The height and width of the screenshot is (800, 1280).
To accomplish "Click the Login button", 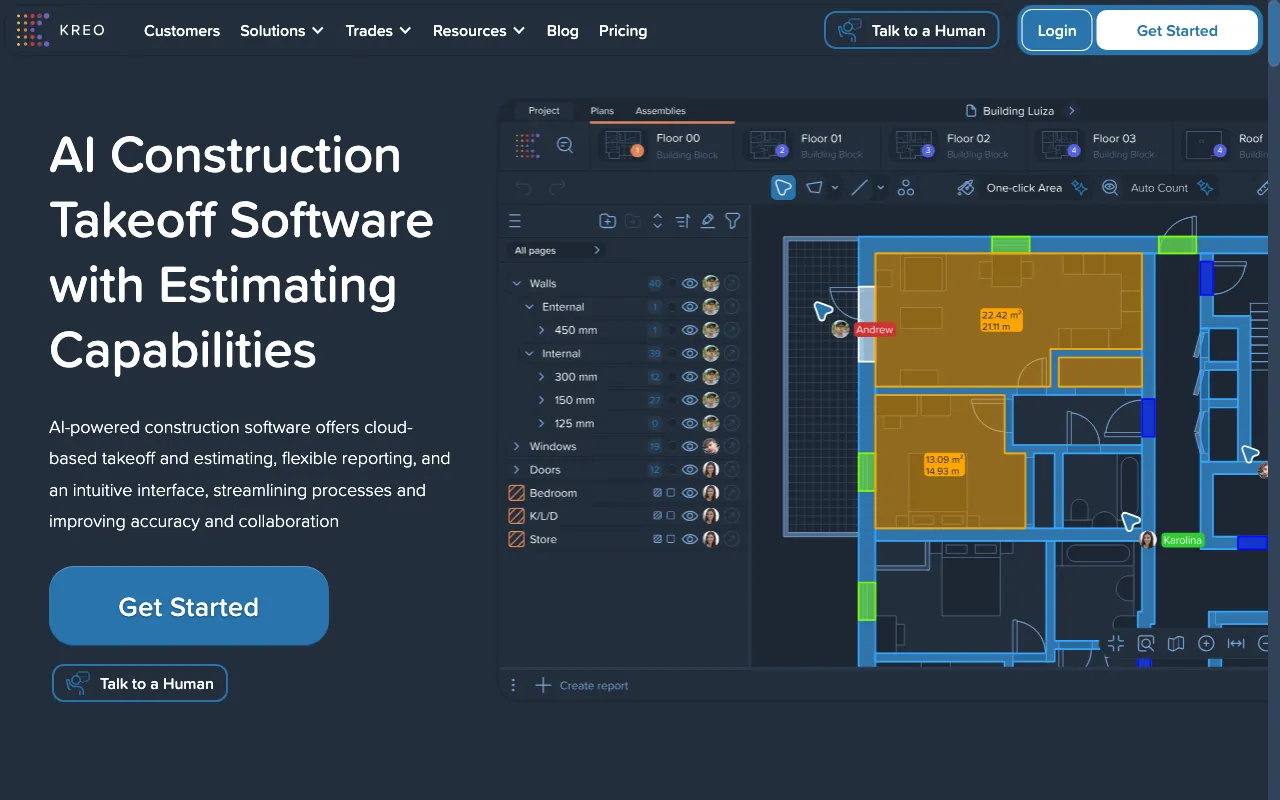I will pos(1057,30).
